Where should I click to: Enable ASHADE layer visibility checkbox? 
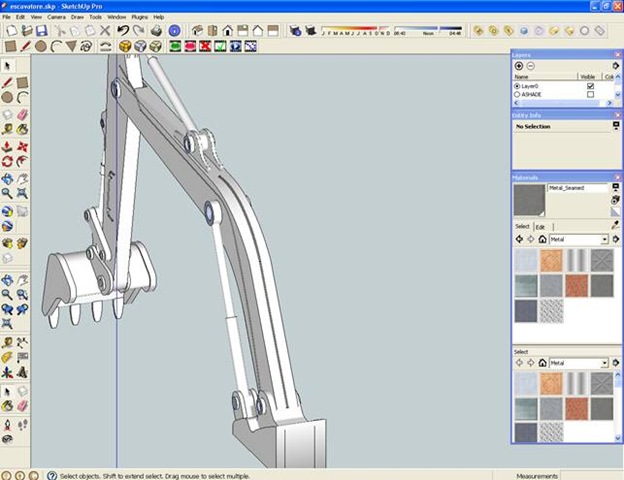pyautogui.click(x=590, y=95)
